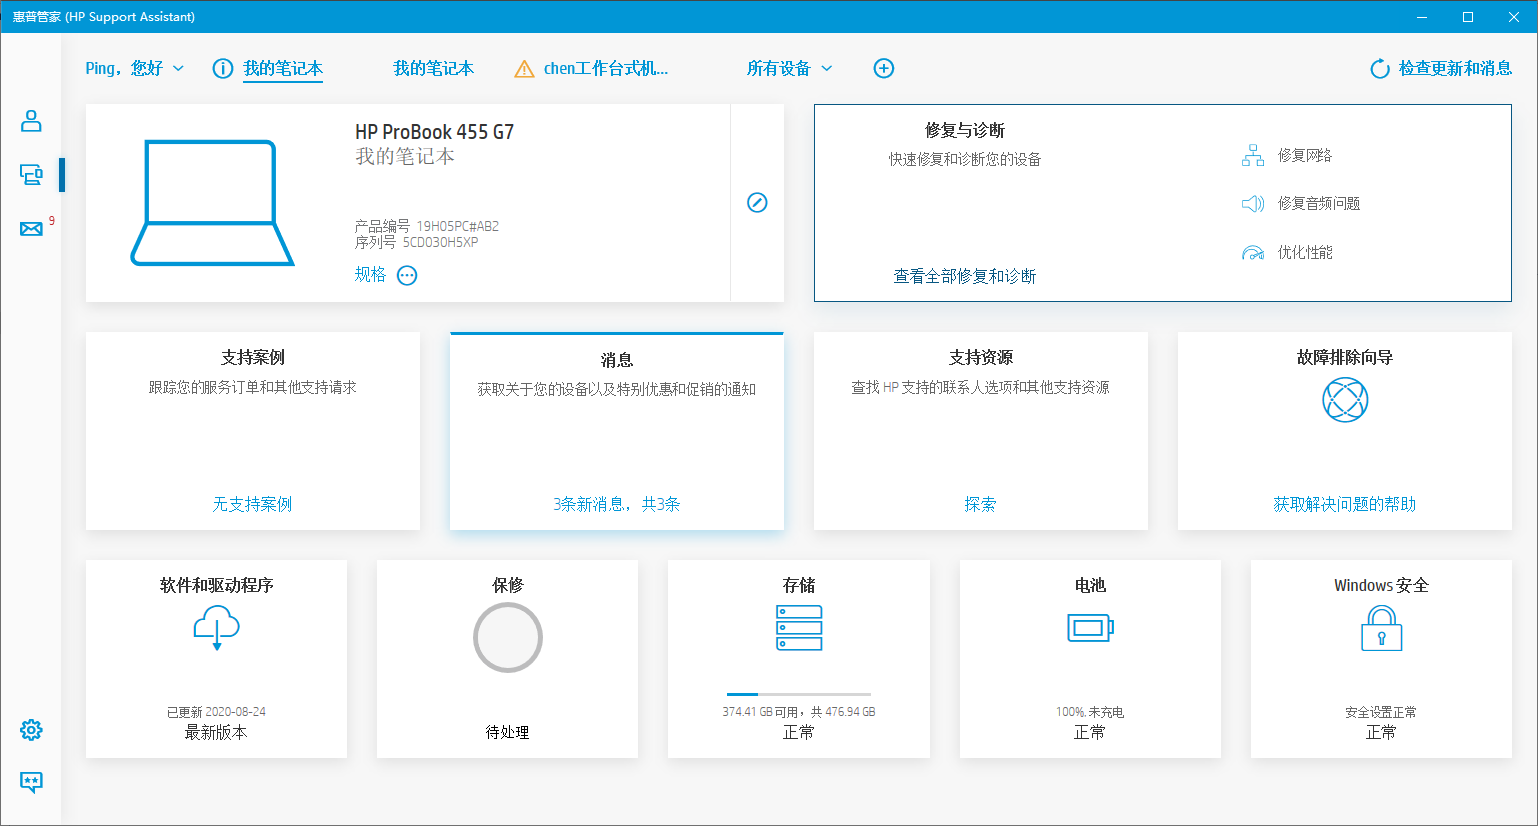Expand the Ping, 您好 user dropdown
Screen dimensions: 1538x826
135,68
